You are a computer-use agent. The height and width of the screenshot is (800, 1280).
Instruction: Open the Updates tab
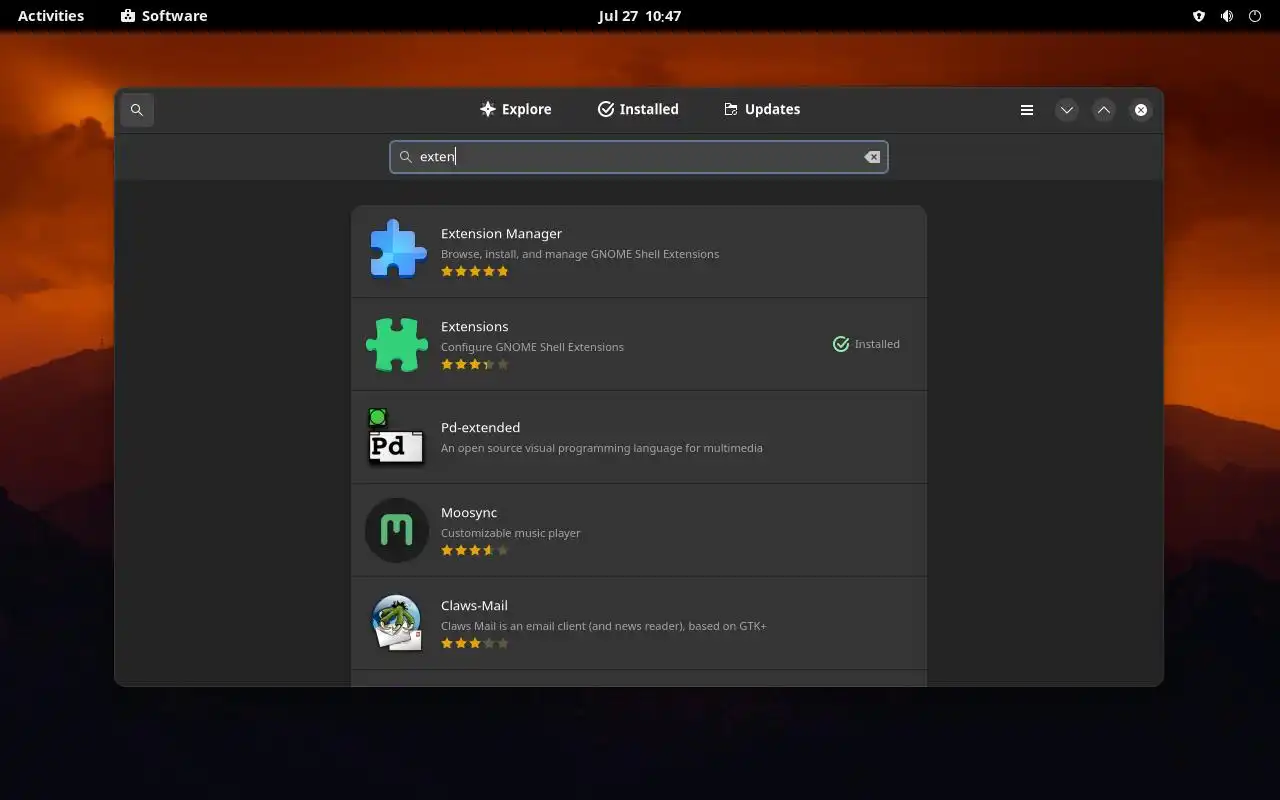click(x=762, y=110)
